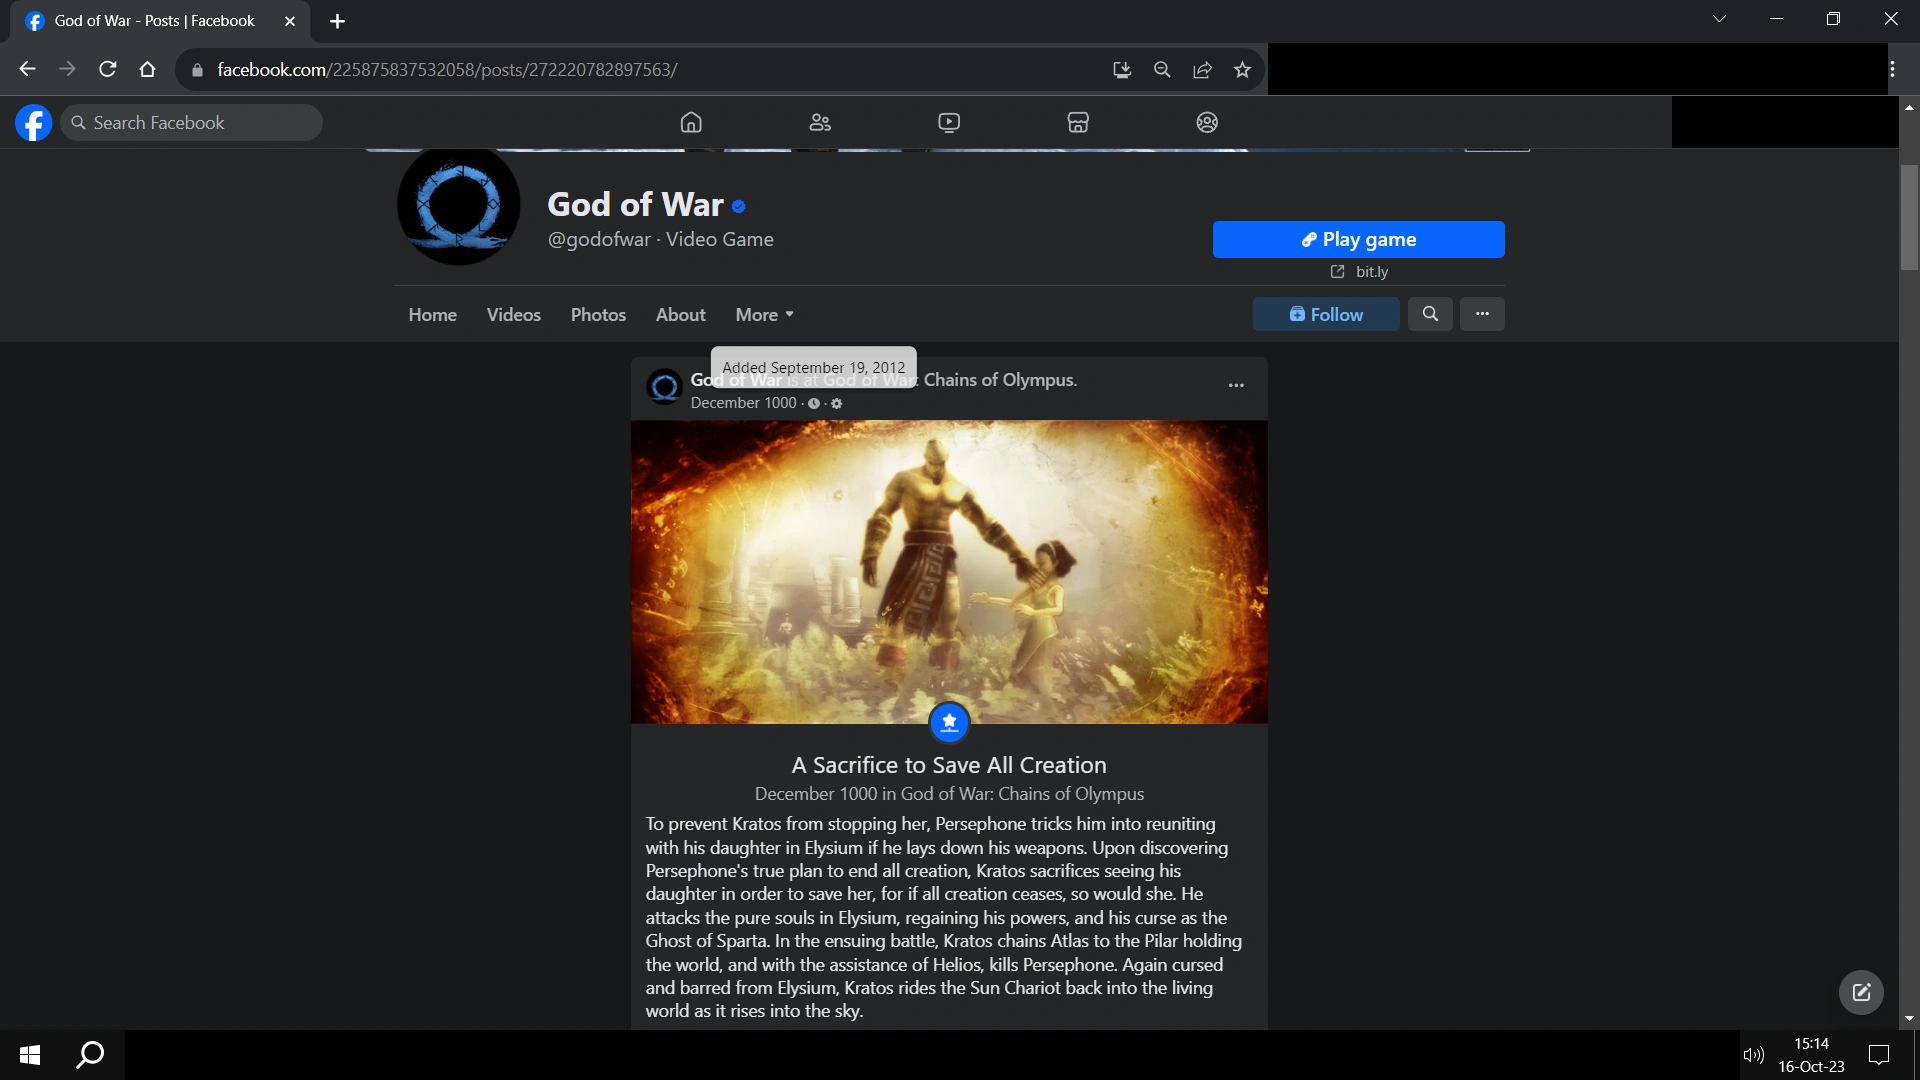Open the bit.ly external link
Screen dimensions: 1920x1080
1359,272
